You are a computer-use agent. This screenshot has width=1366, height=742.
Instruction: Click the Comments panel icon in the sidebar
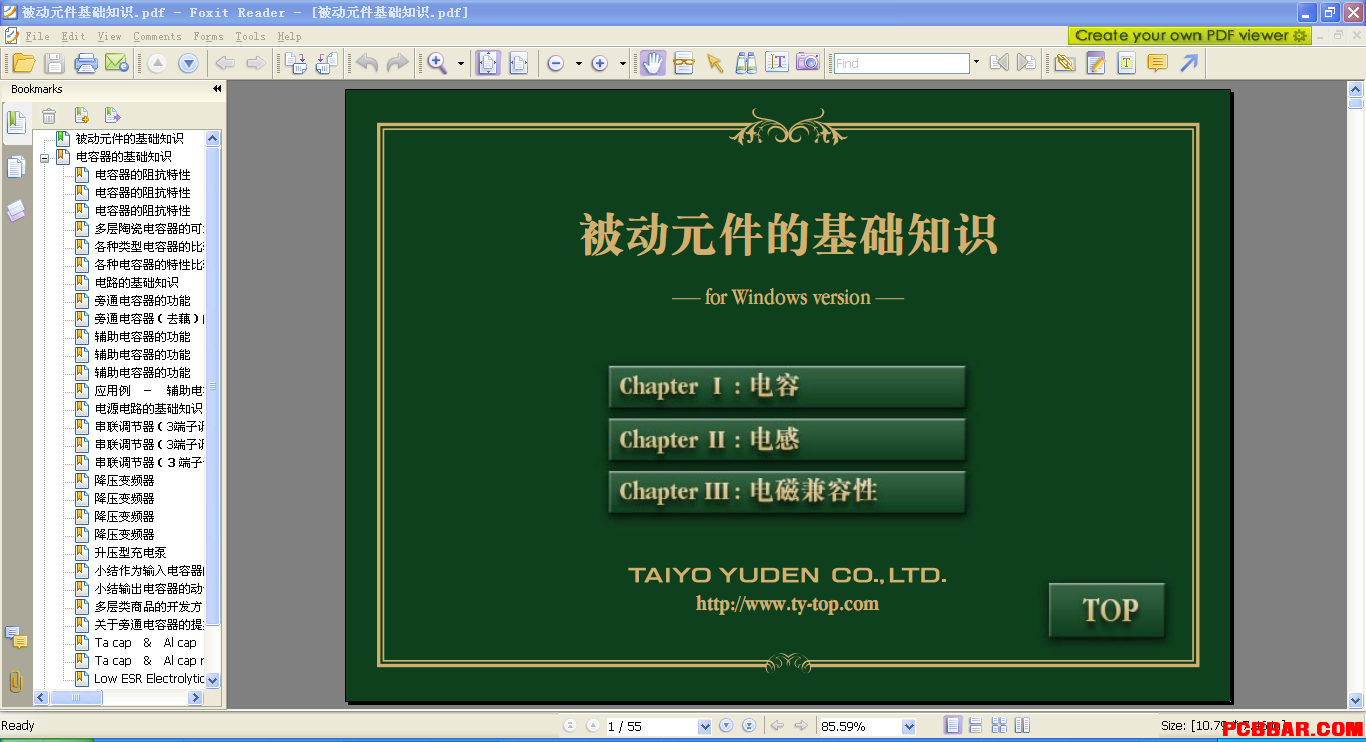click(x=16, y=637)
